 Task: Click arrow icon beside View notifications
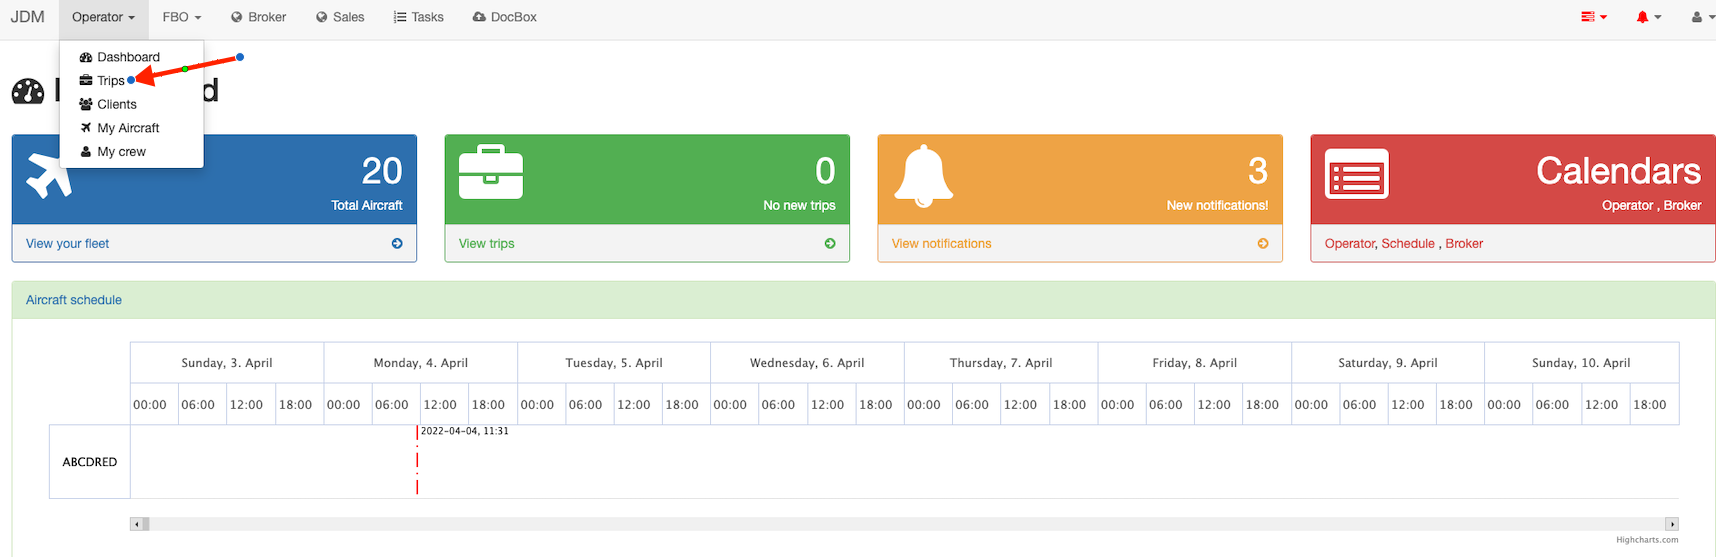1263,243
